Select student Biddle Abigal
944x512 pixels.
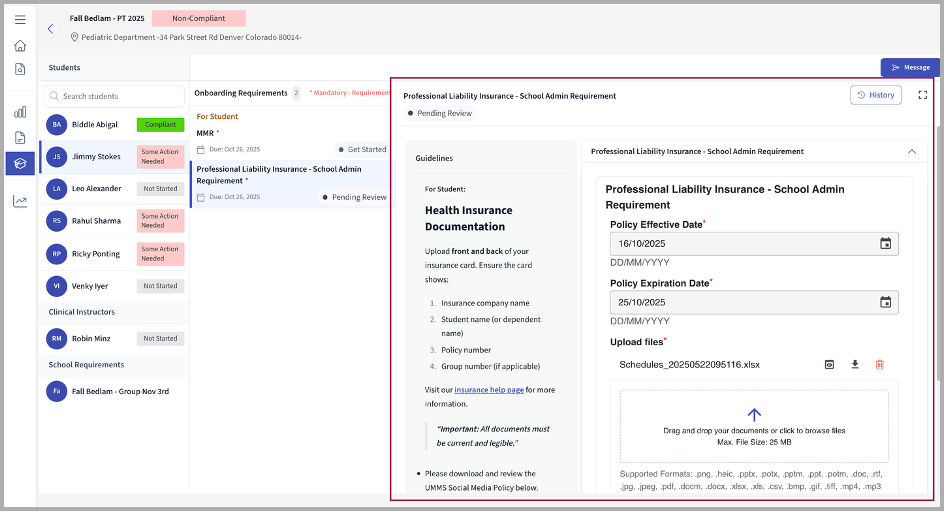click(x=94, y=125)
